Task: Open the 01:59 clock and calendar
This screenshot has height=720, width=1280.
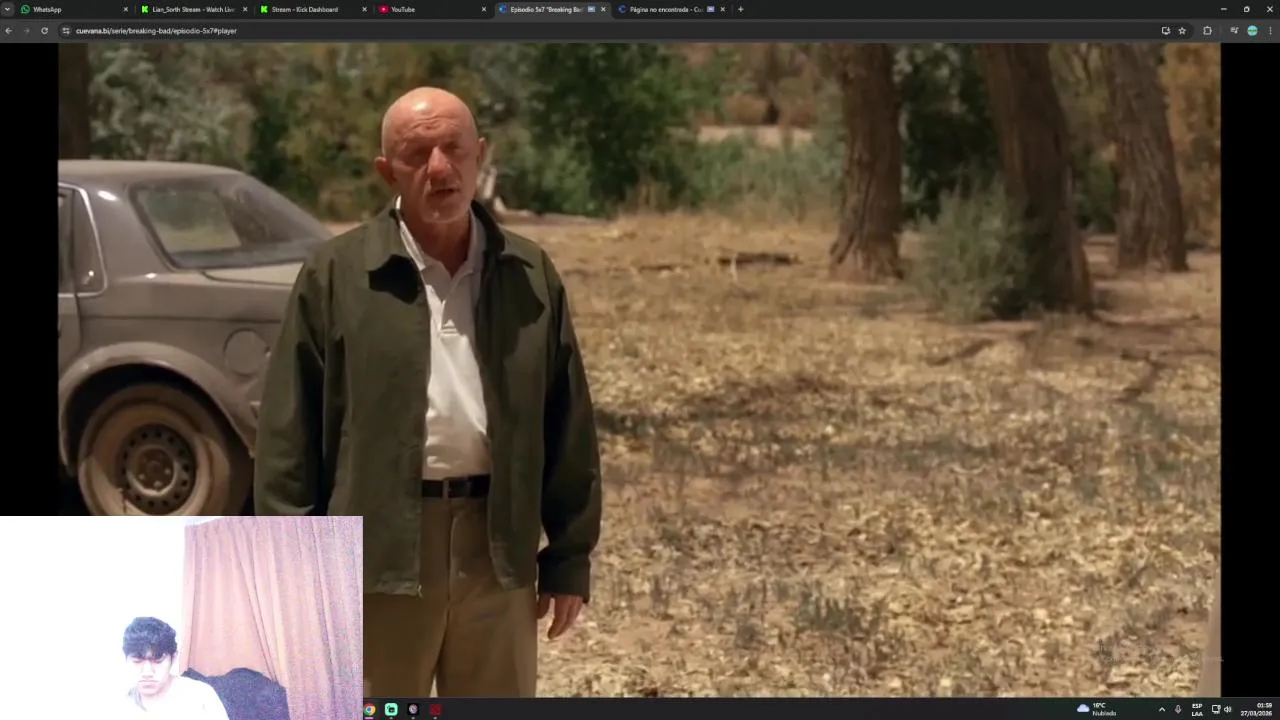Action: click(x=1256, y=709)
